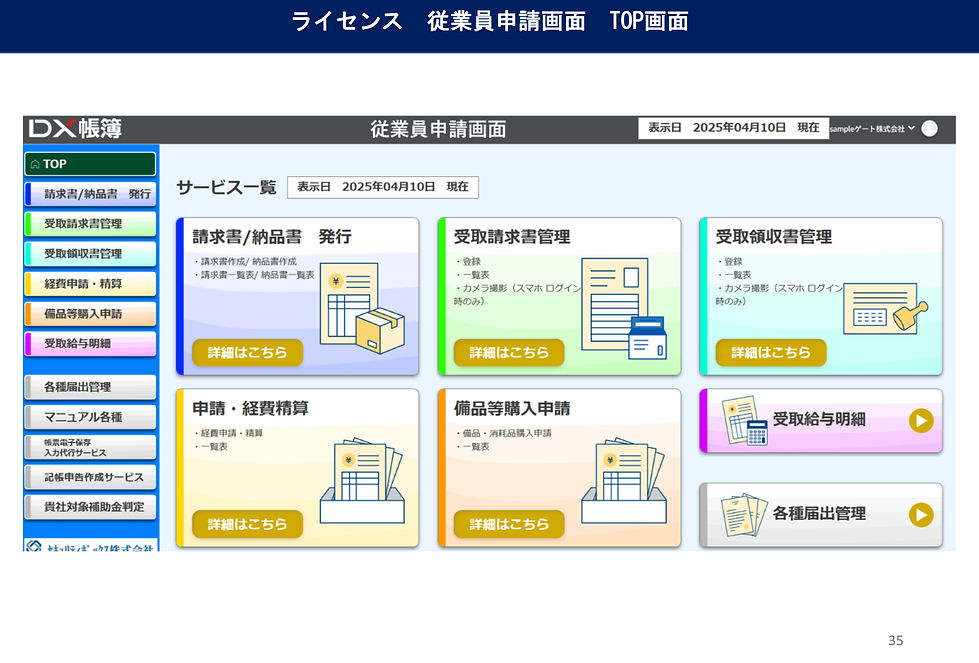Click 請求書一覧表/ 納品書一覧表 bullet text

(254, 275)
